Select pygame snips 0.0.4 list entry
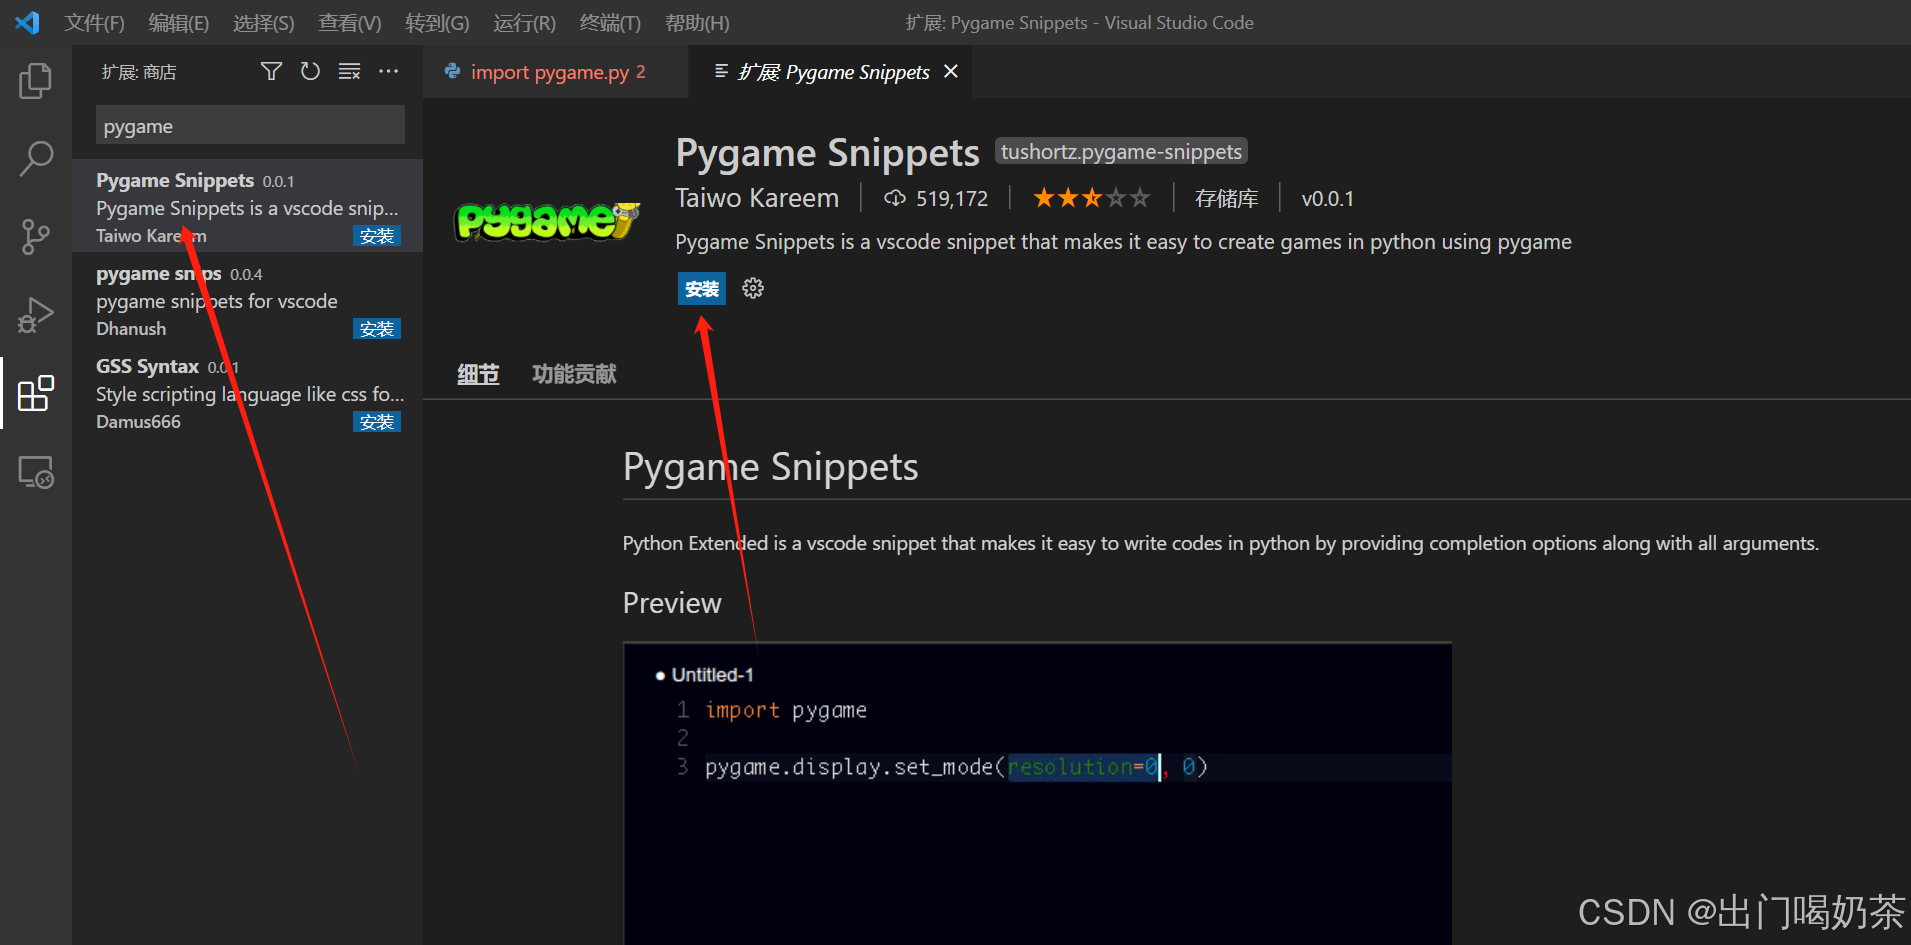 [247, 299]
